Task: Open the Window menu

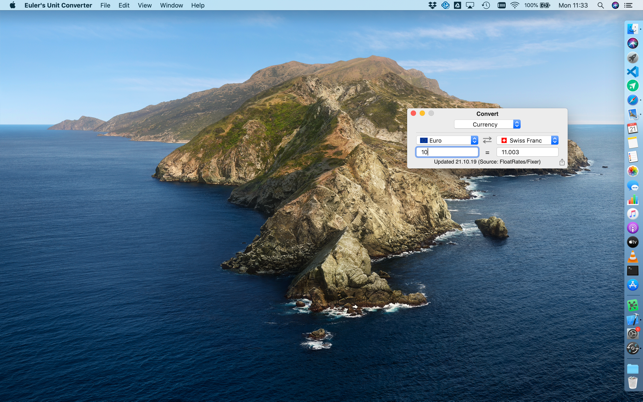Action: 171,6
